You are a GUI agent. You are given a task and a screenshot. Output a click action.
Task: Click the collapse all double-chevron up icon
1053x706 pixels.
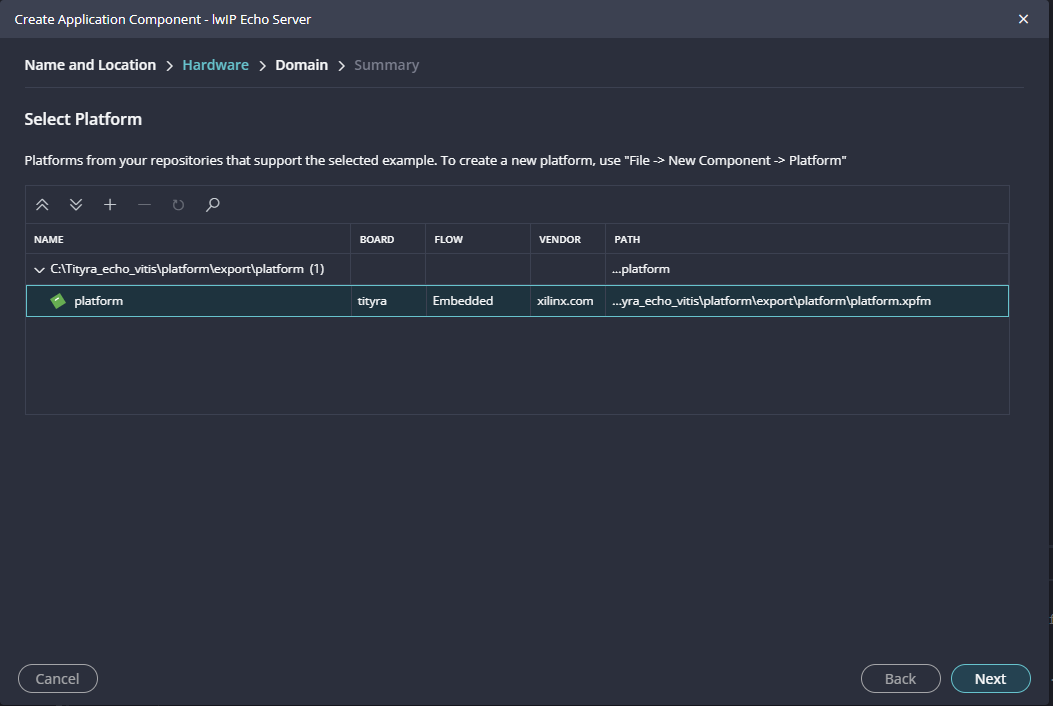pos(42,205)
